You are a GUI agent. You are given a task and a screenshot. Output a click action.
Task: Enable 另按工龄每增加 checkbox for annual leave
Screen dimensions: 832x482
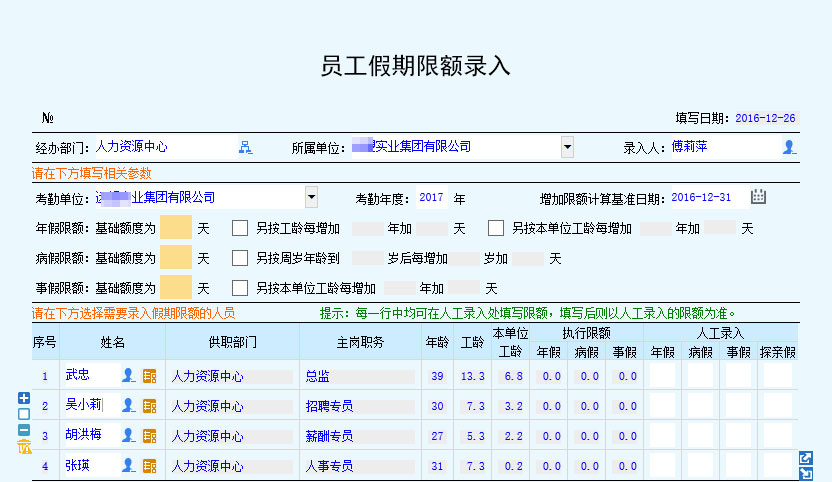240,228
